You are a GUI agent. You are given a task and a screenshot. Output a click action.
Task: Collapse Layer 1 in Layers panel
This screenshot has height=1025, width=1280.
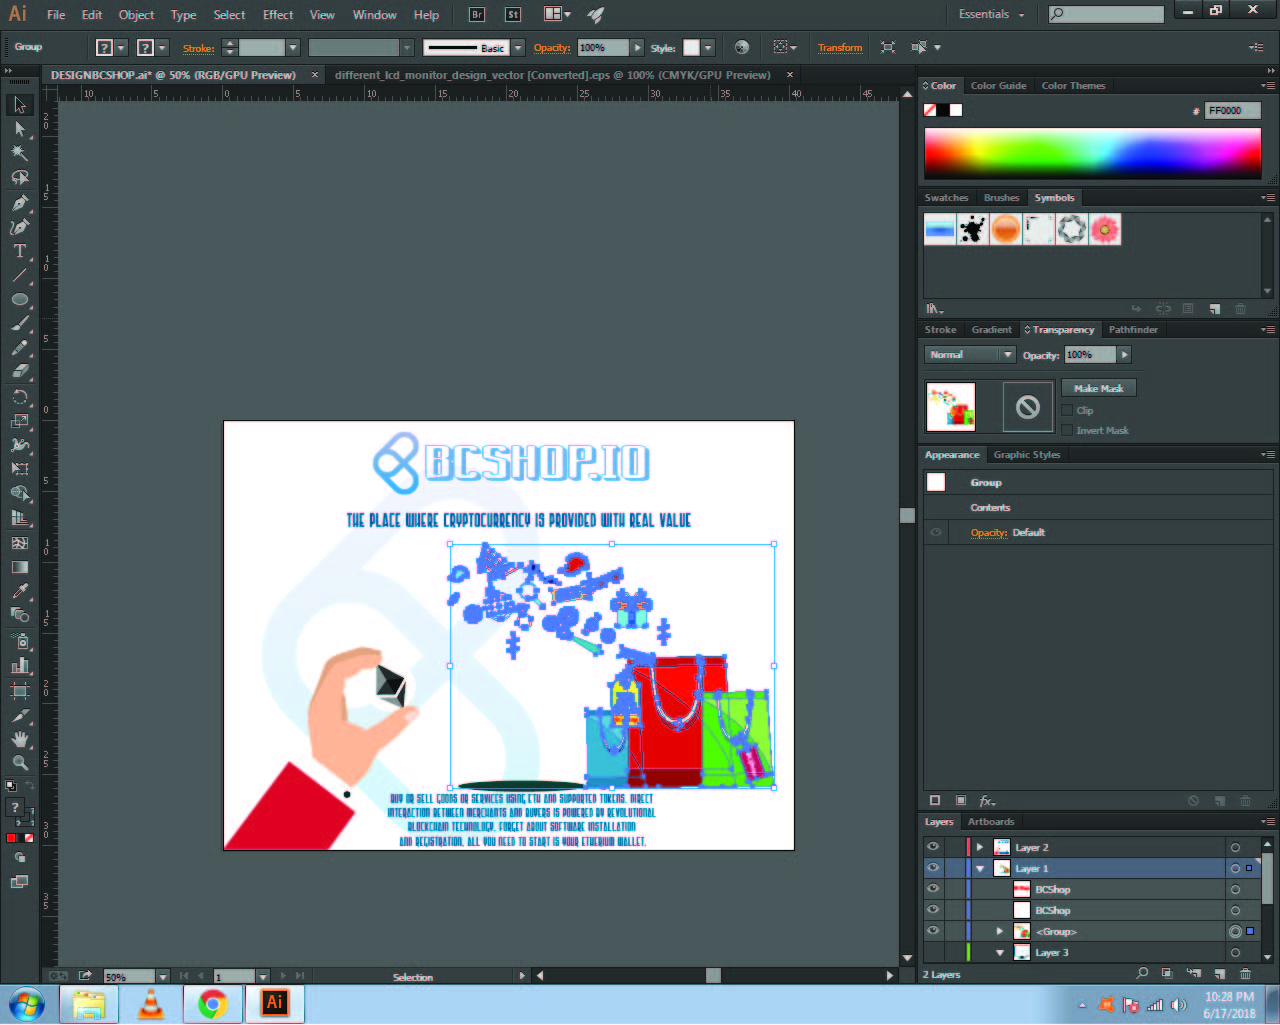(x=980, y=868)
